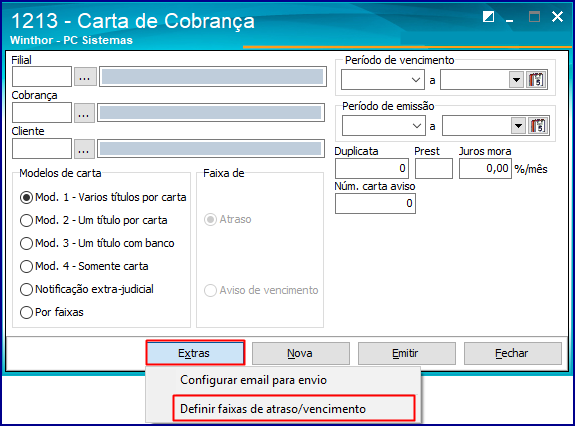Click the window theme toggle icon in title bar
The image size is (575, 426).
coord(488,16)
